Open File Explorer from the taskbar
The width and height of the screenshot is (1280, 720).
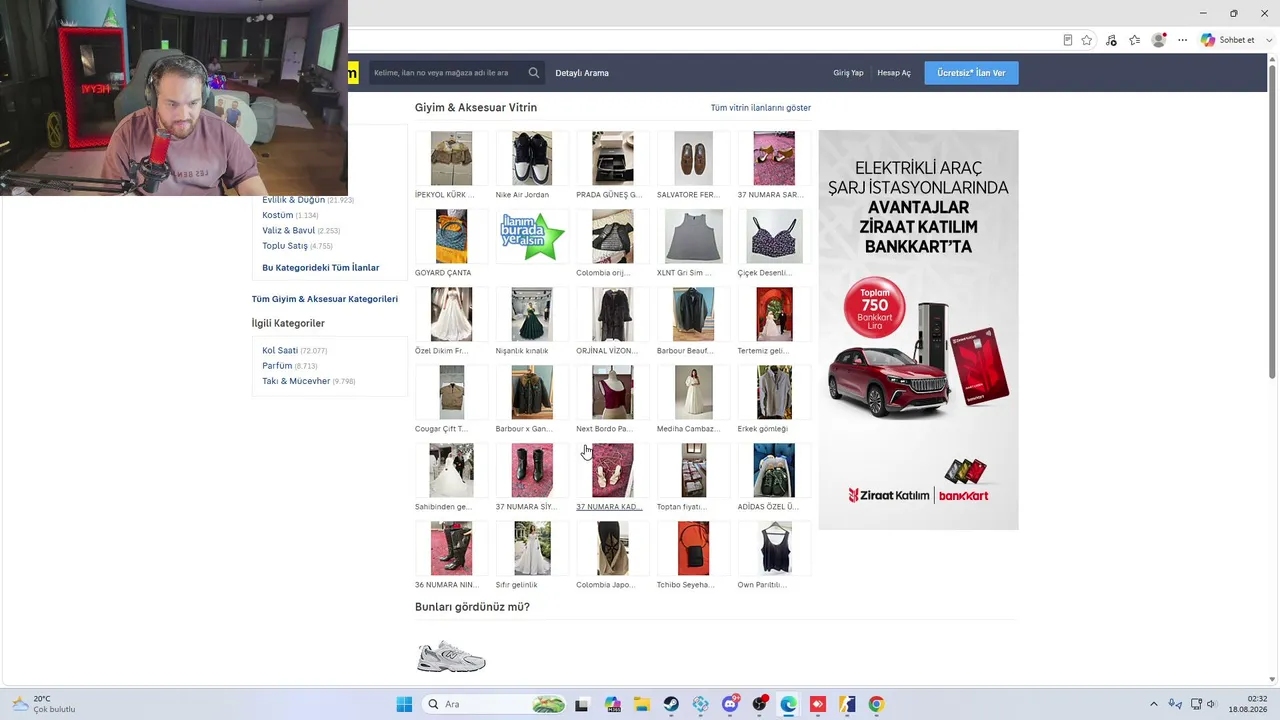point(641,704)
